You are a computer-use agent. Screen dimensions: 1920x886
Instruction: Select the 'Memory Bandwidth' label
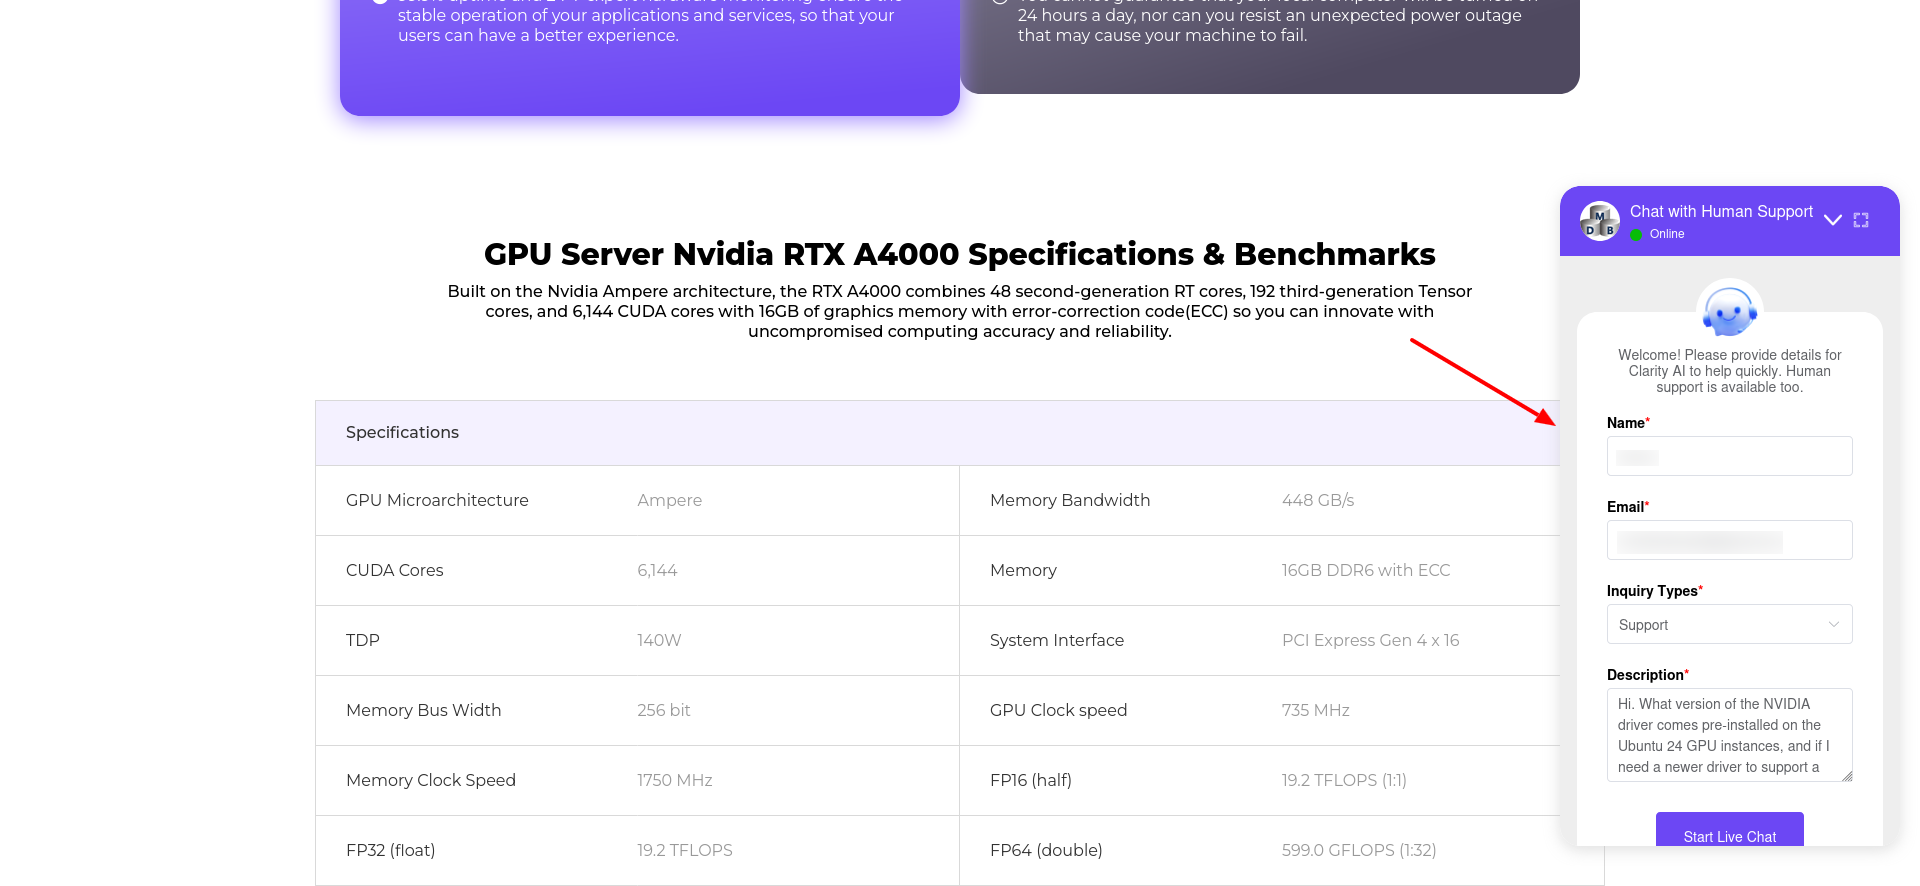pyautogui.click(x=1070, y=500)
